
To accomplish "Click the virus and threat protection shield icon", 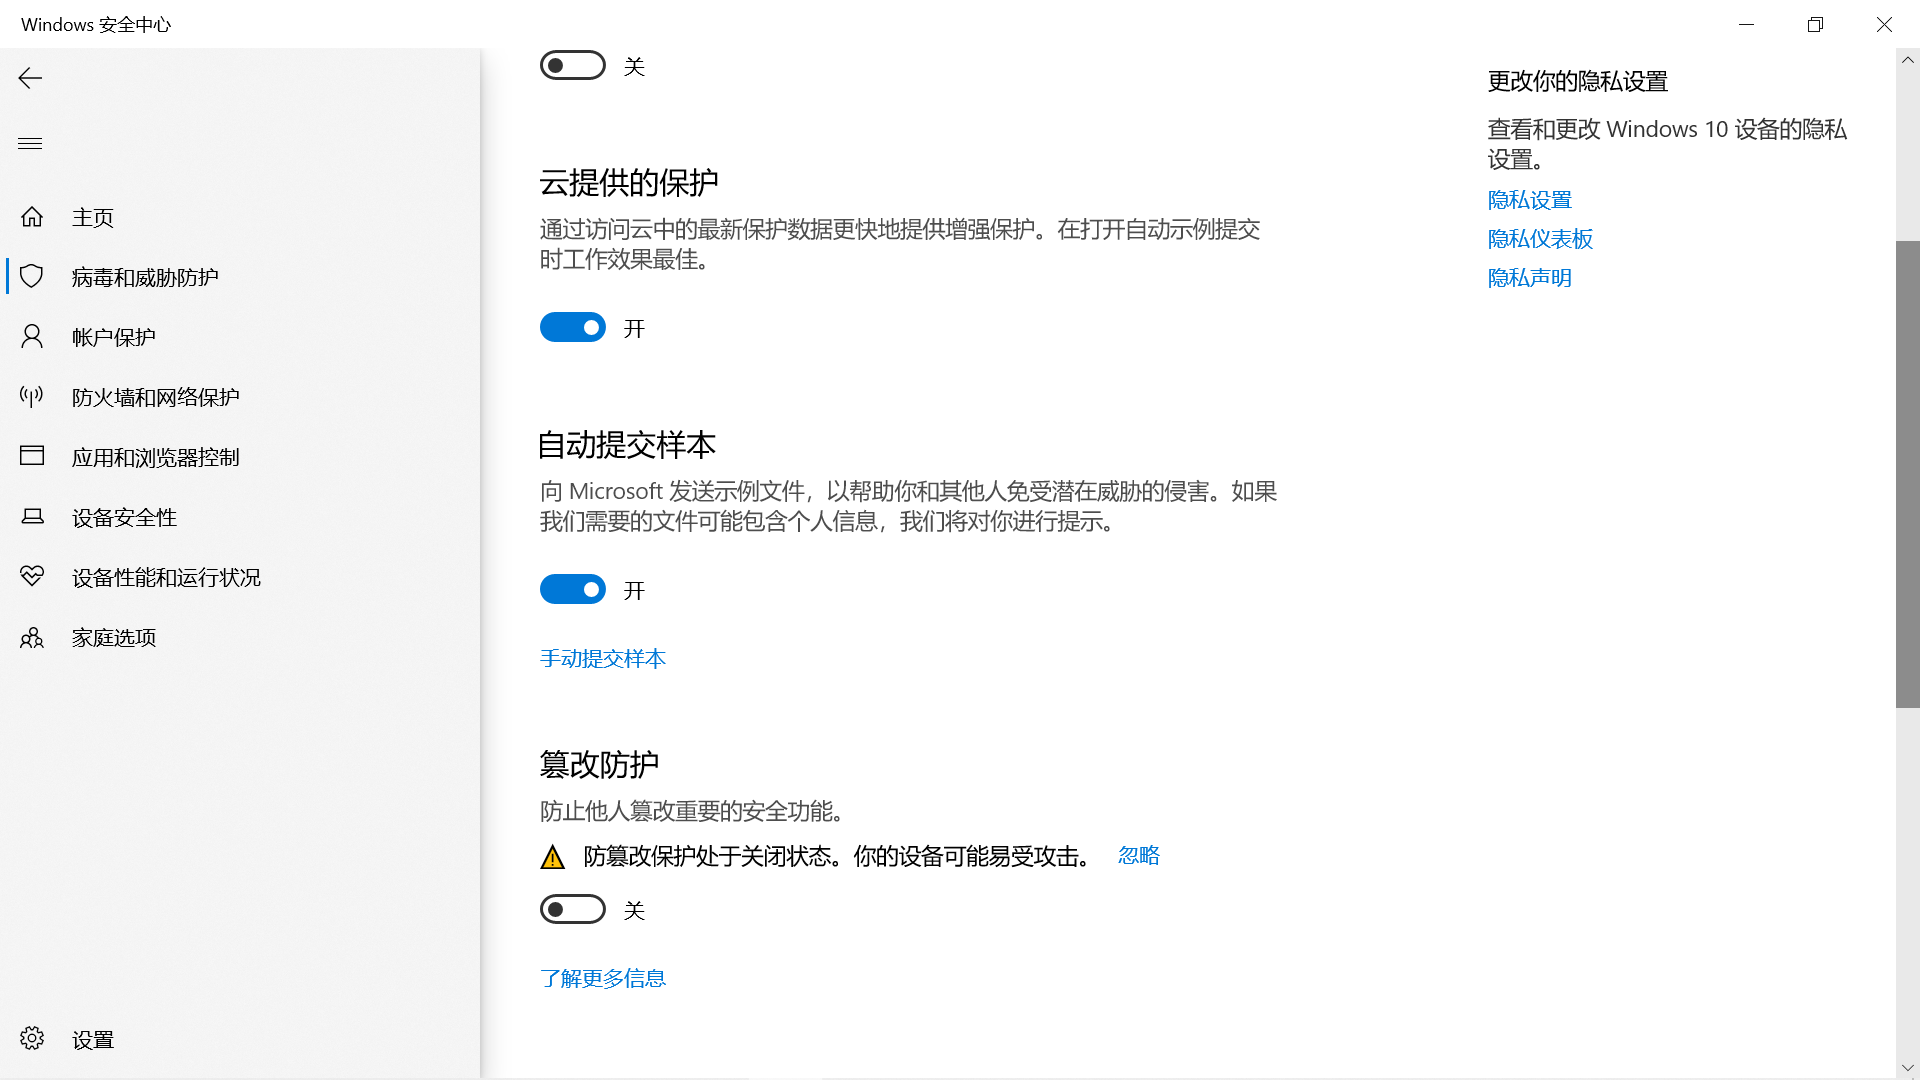I will pos(32,277).
